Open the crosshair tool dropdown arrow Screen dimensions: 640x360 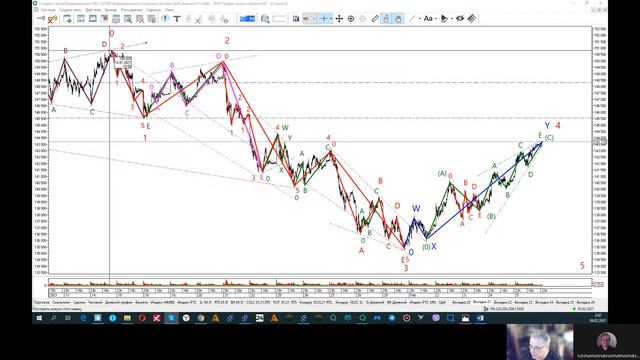point(331,19)
